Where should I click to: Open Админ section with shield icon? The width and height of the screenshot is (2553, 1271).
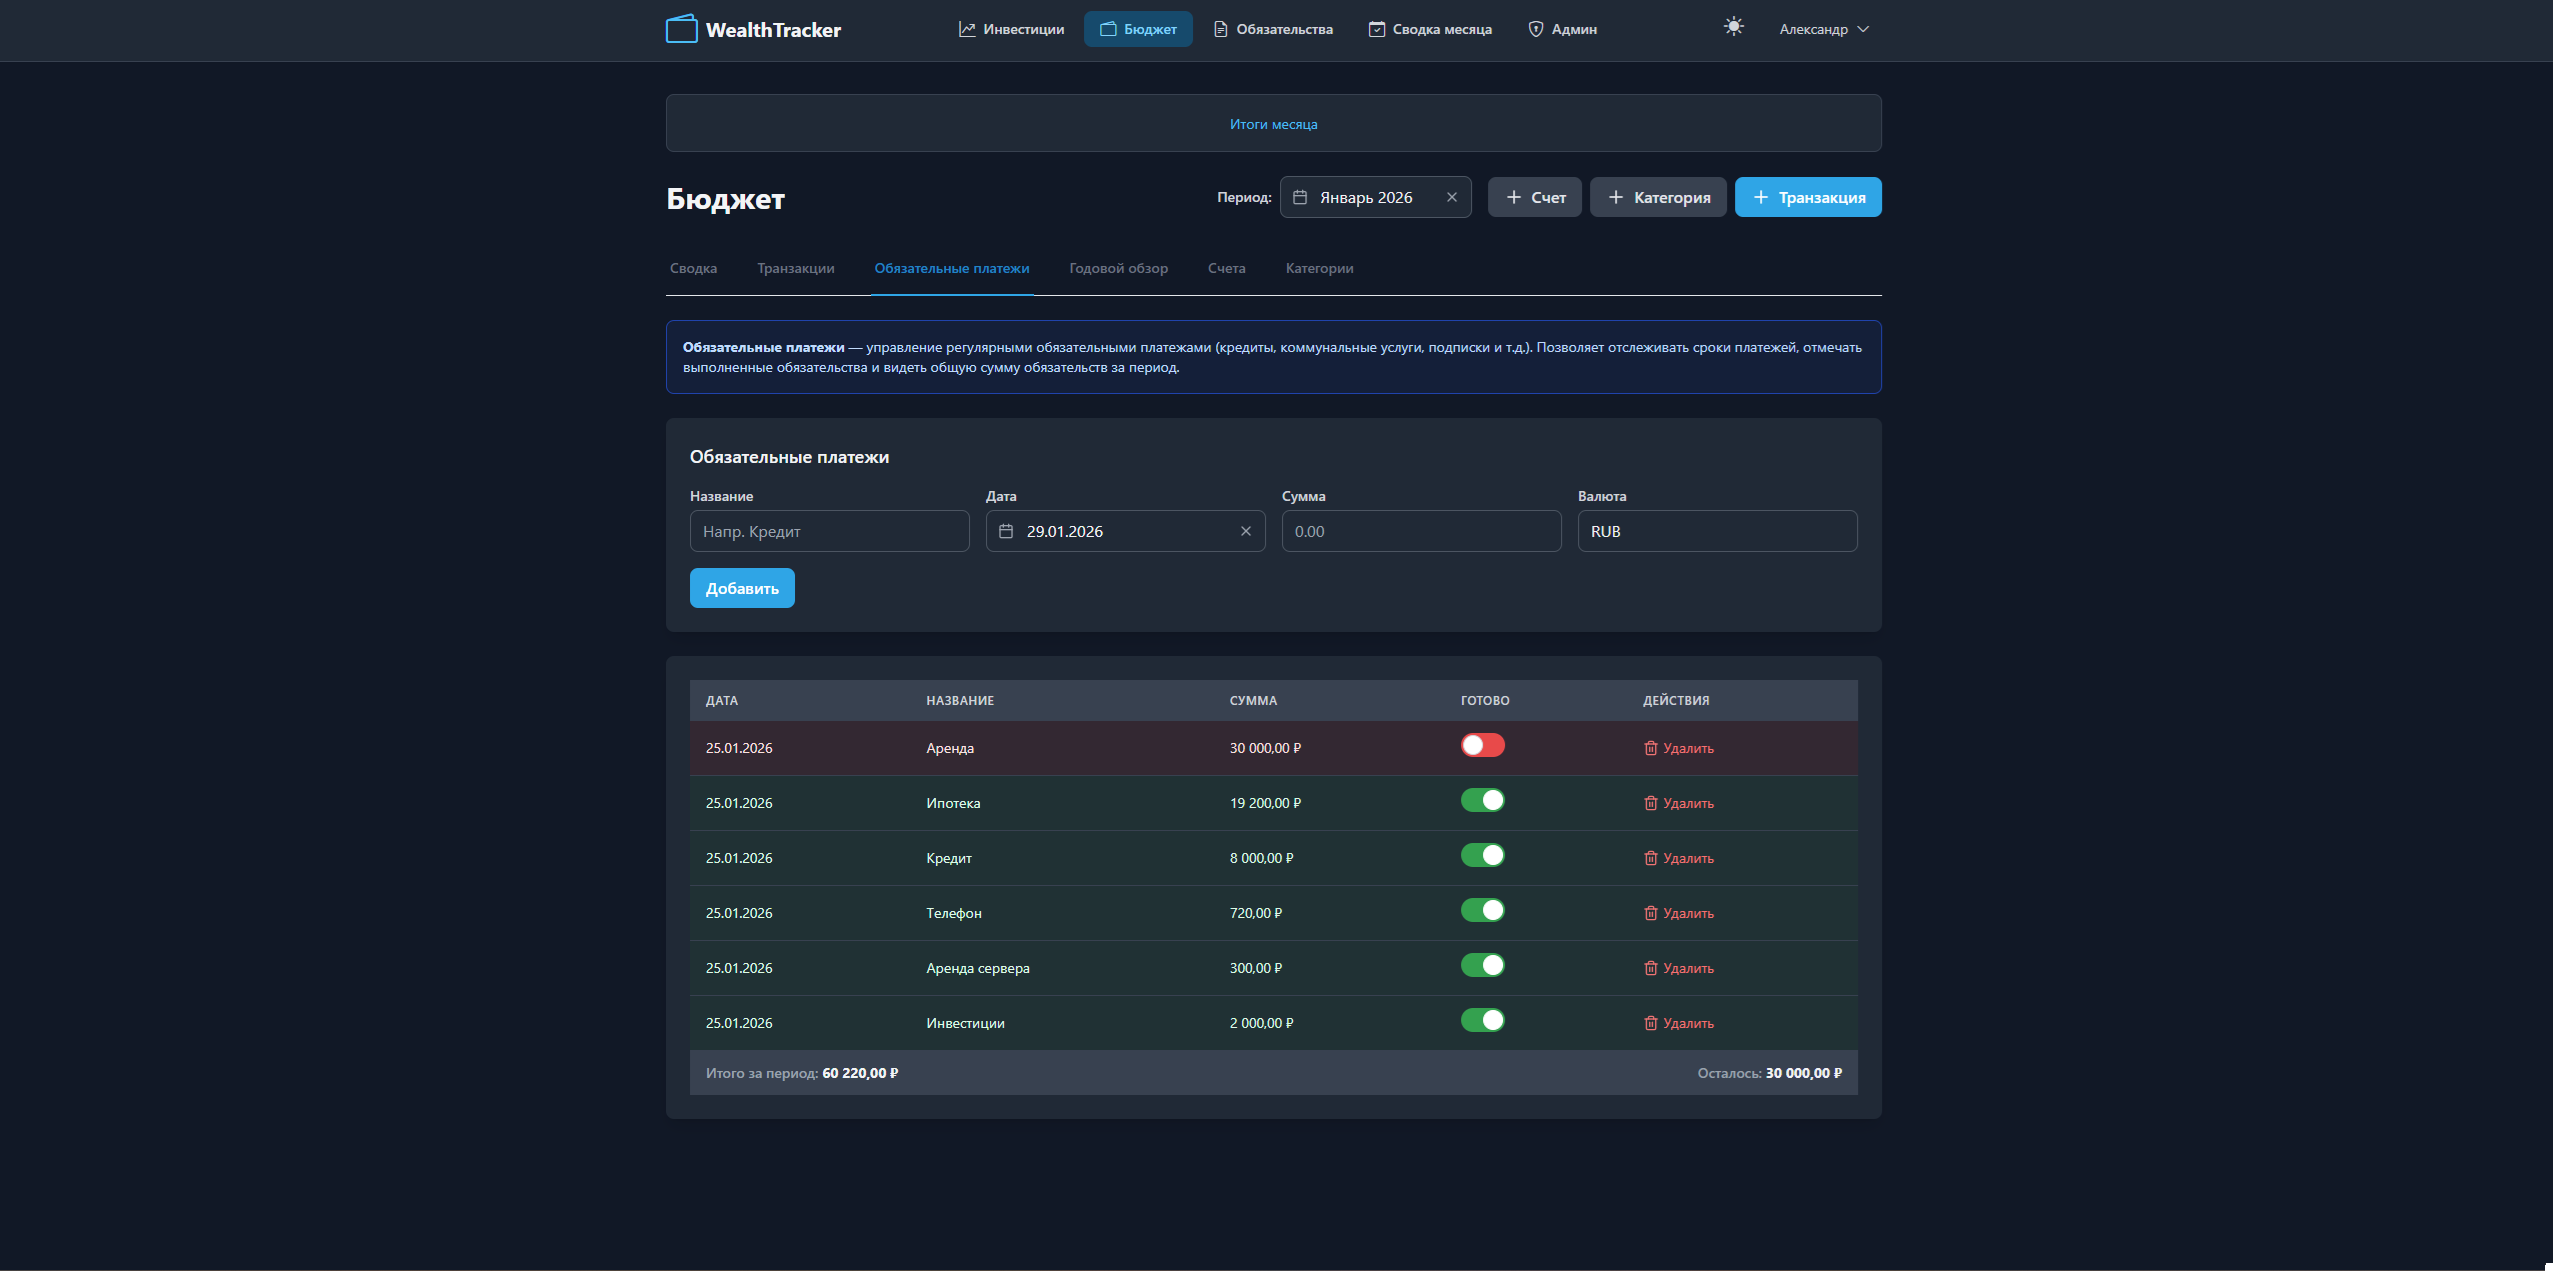1562,29
